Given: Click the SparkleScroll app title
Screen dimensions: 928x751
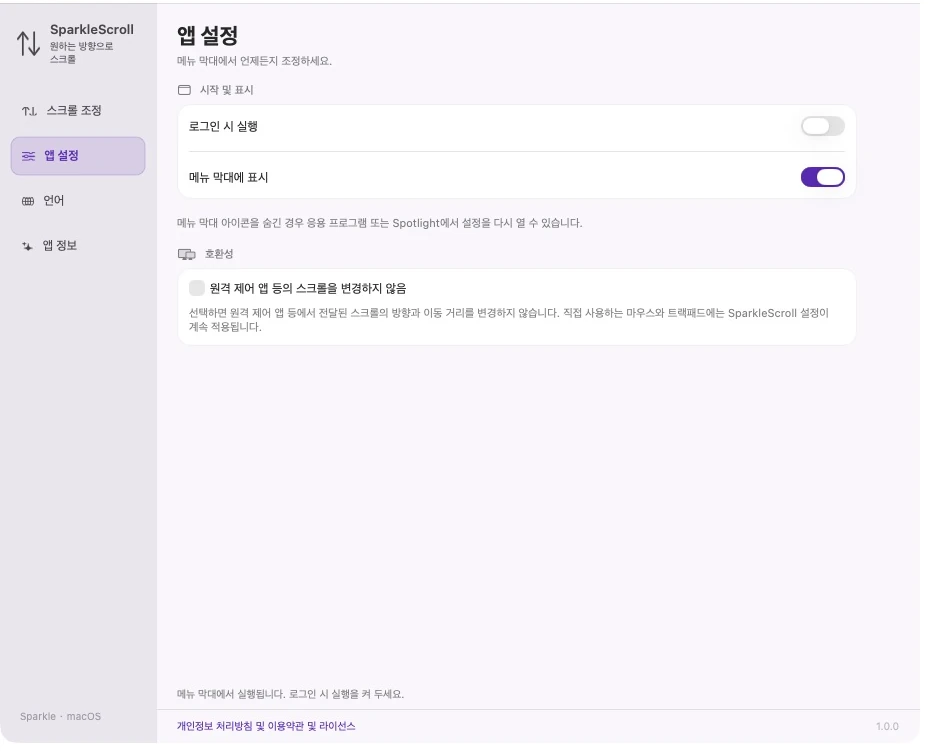Looking at the screenshot, I should point(92,30).
